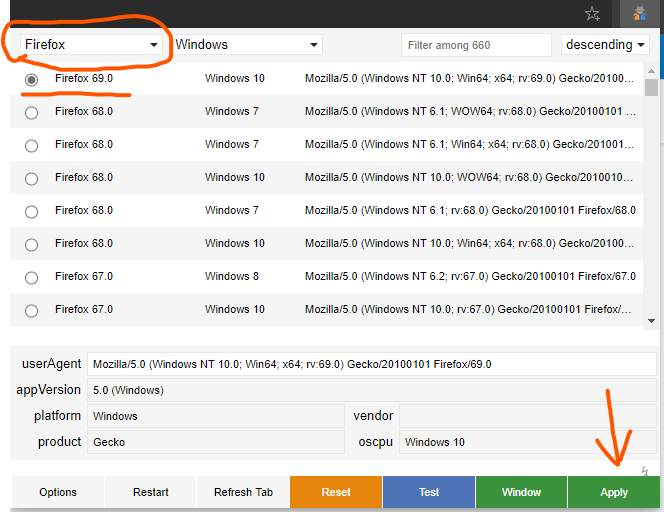This screenshot has width=664, height=512.
Task: Select Firefox 68.0 Windows NT 6.1 rv:68.0 radio
Action: 31,212
